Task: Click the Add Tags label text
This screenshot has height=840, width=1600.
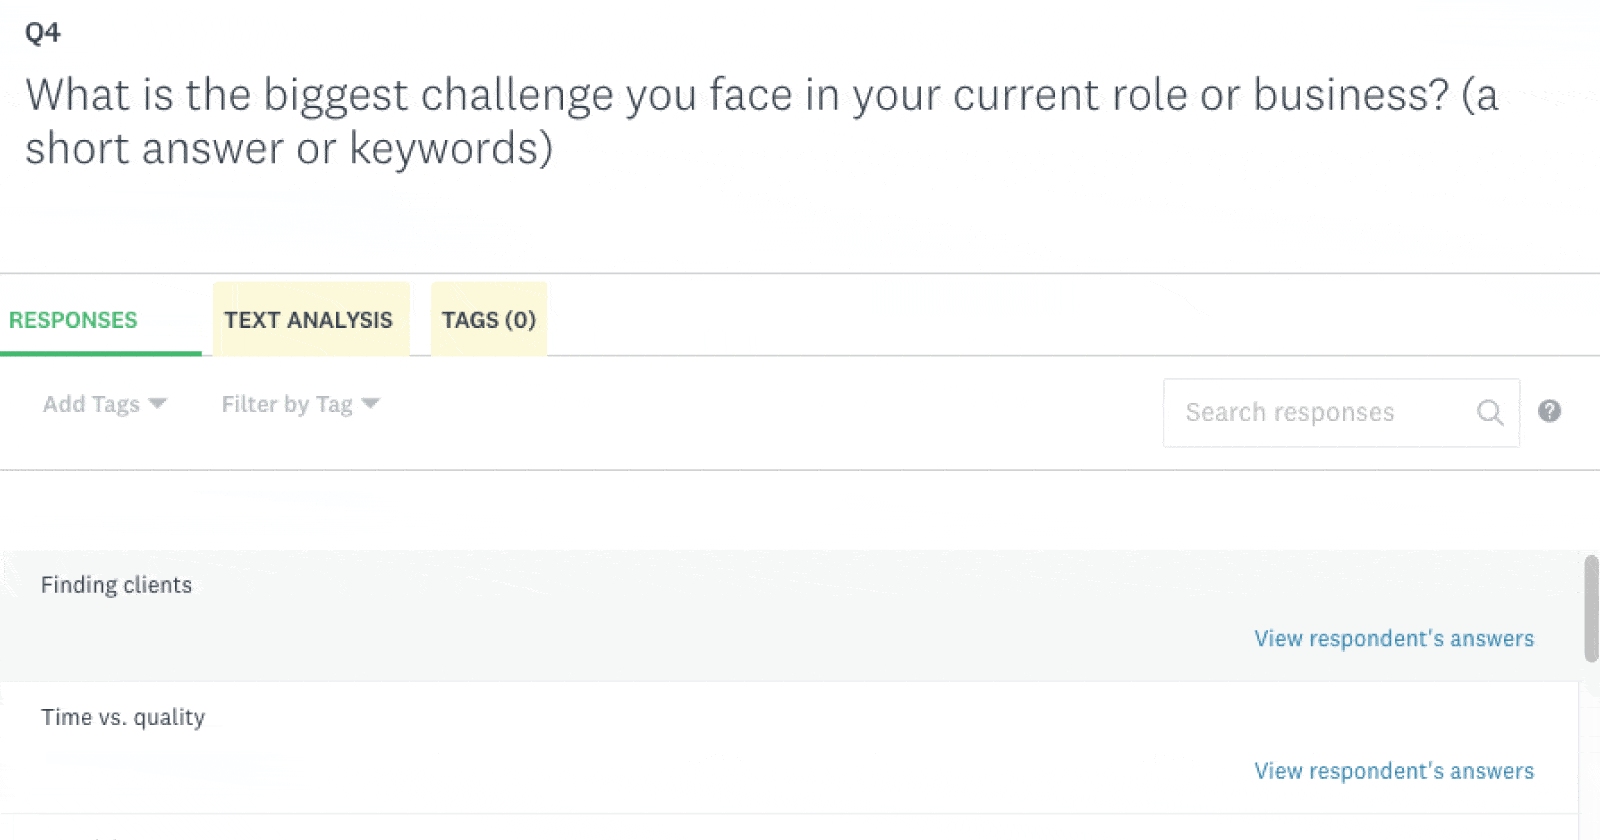Action: point(90,404)
